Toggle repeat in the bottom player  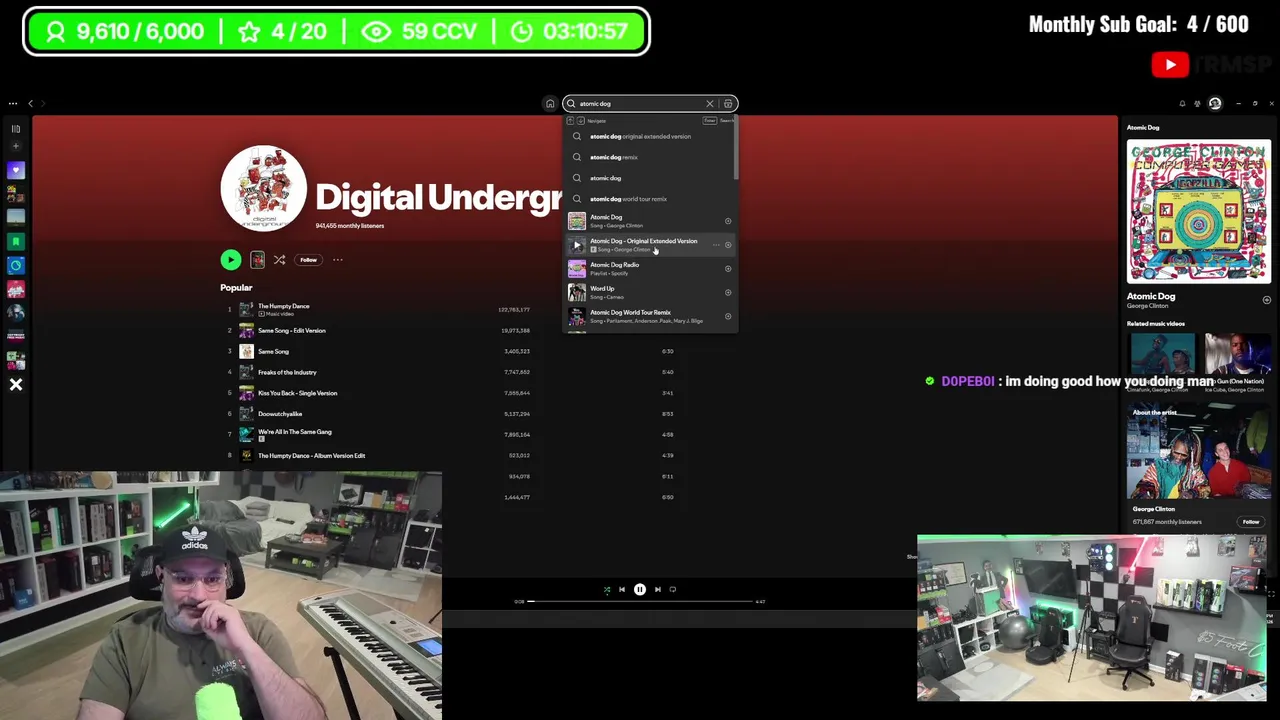pyautogui.click(x=673, y=590)
